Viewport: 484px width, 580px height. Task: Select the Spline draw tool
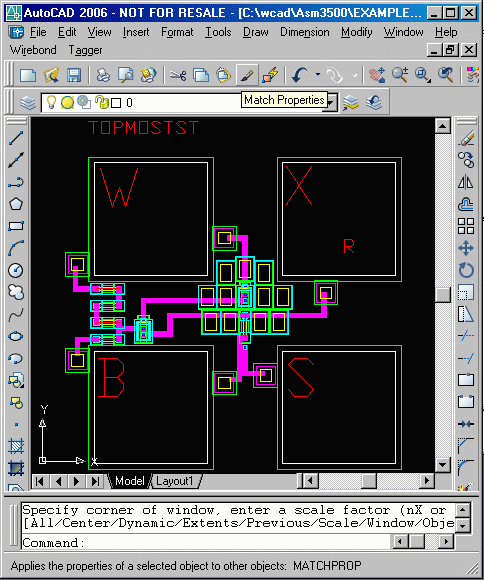click(x=16, y=314)
